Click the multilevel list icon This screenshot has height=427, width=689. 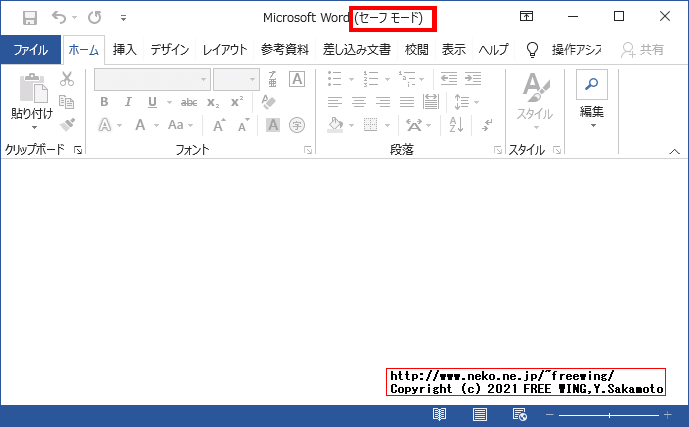[x=406, y=79]
